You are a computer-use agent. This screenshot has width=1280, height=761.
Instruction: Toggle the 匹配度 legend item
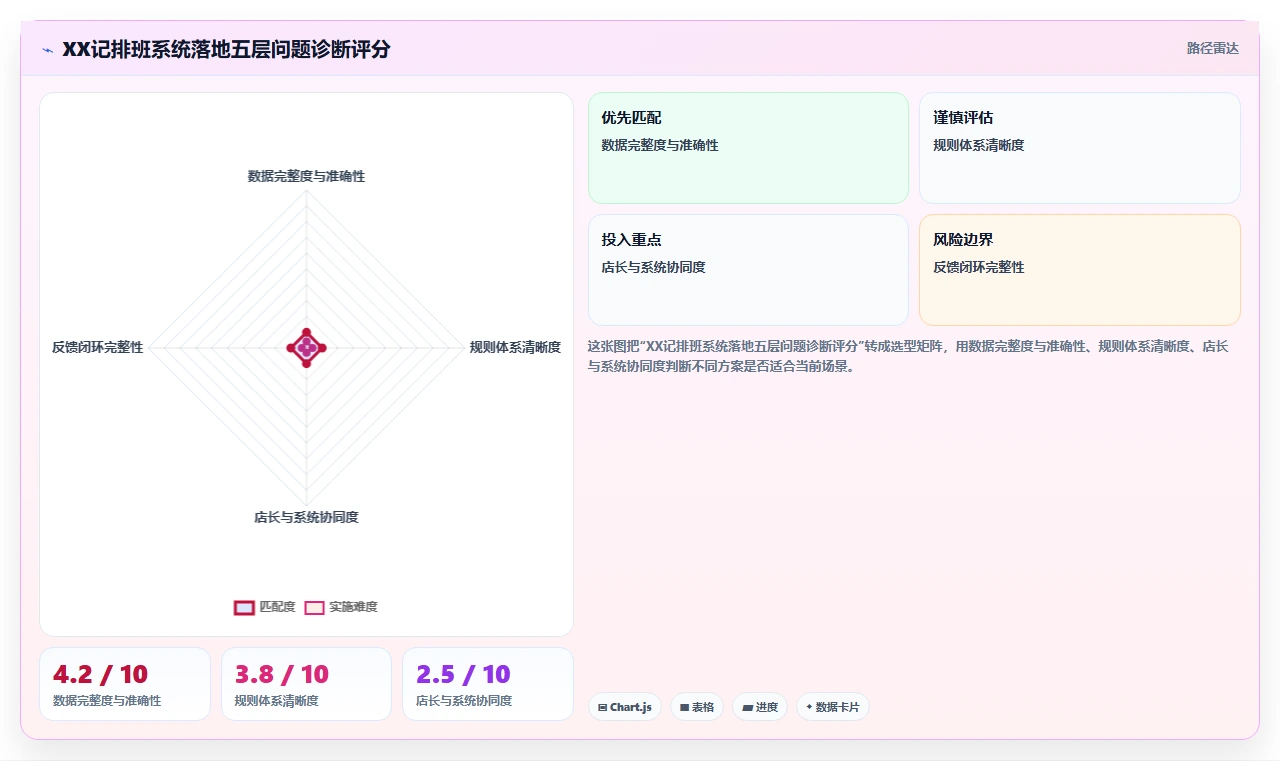[265, 607]
